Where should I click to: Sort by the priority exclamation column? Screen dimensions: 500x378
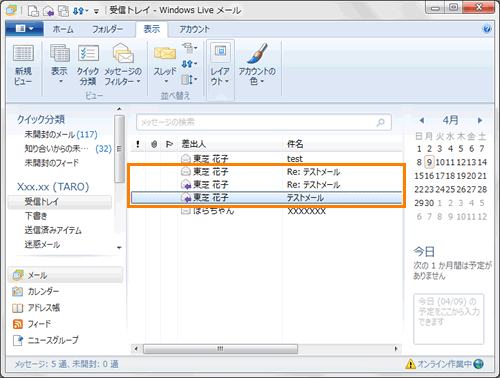pos(138,144)
